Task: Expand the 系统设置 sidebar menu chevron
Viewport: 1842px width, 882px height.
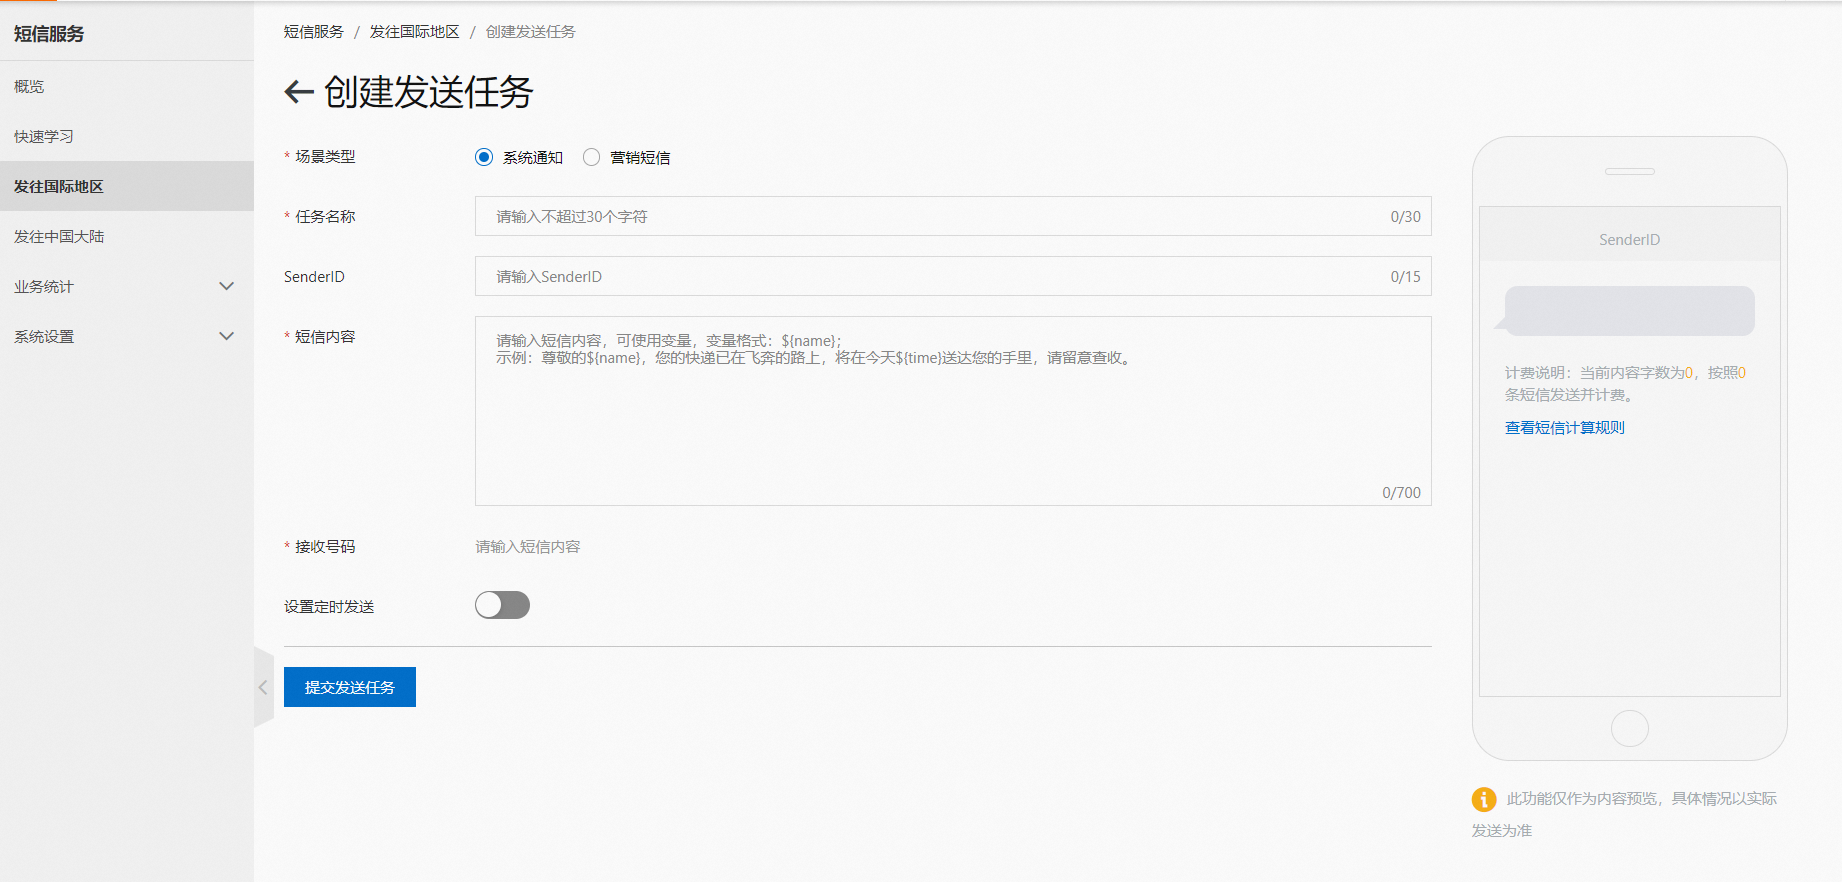Action: tap(227, 336)
